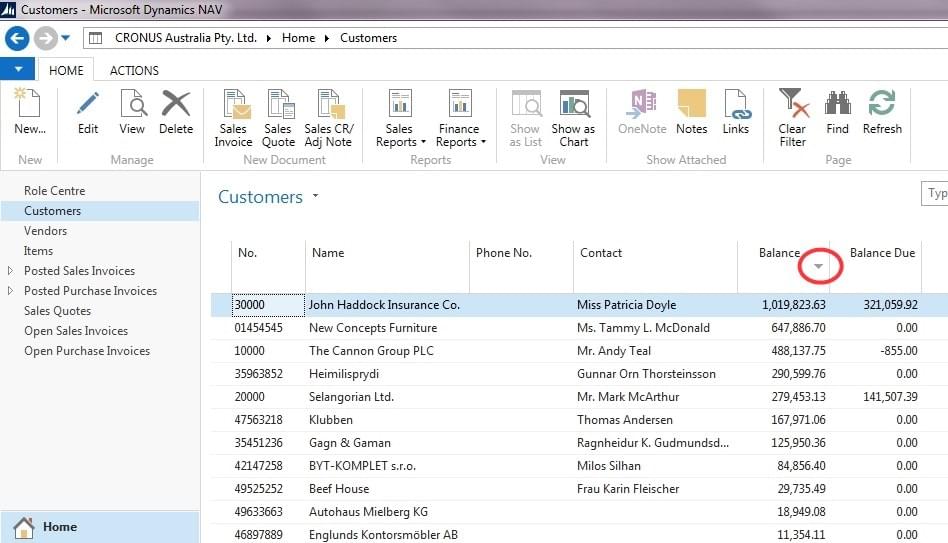
Task: Click contact Thomas Andersen cell
Action: click(625, 420)
